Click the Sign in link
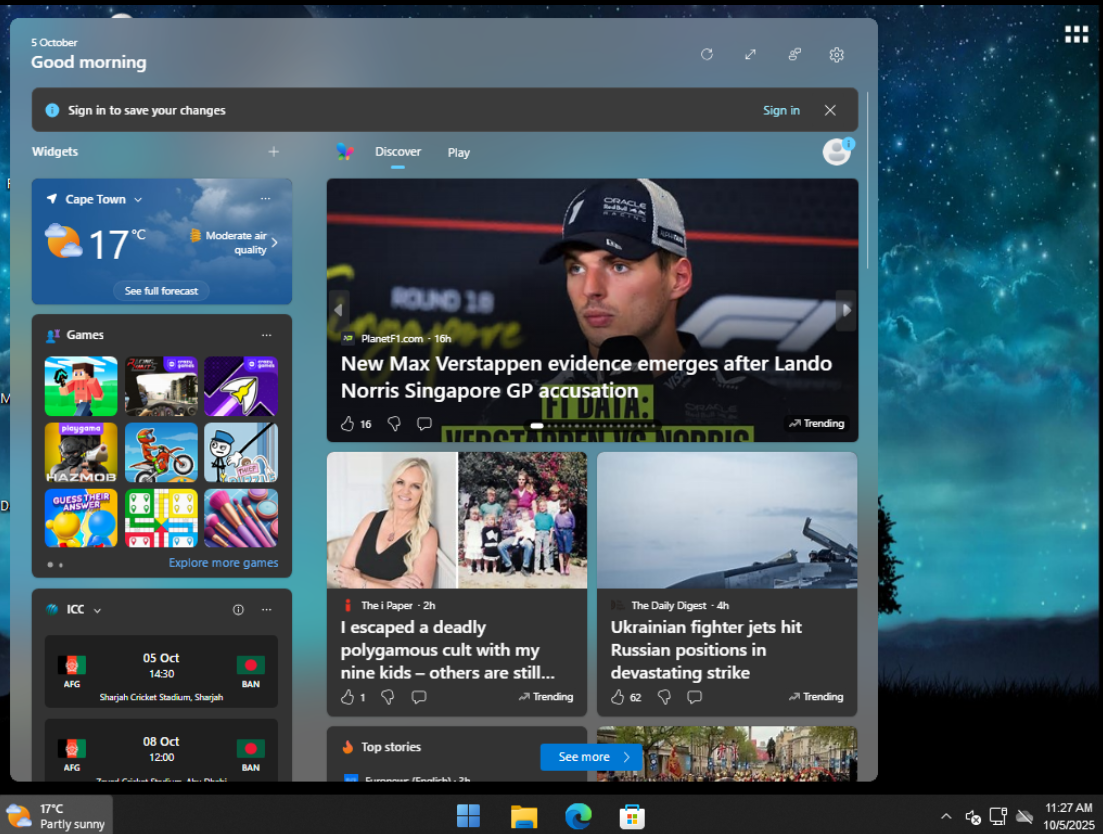The image size is (1103, 834). [x=782, y=110]
